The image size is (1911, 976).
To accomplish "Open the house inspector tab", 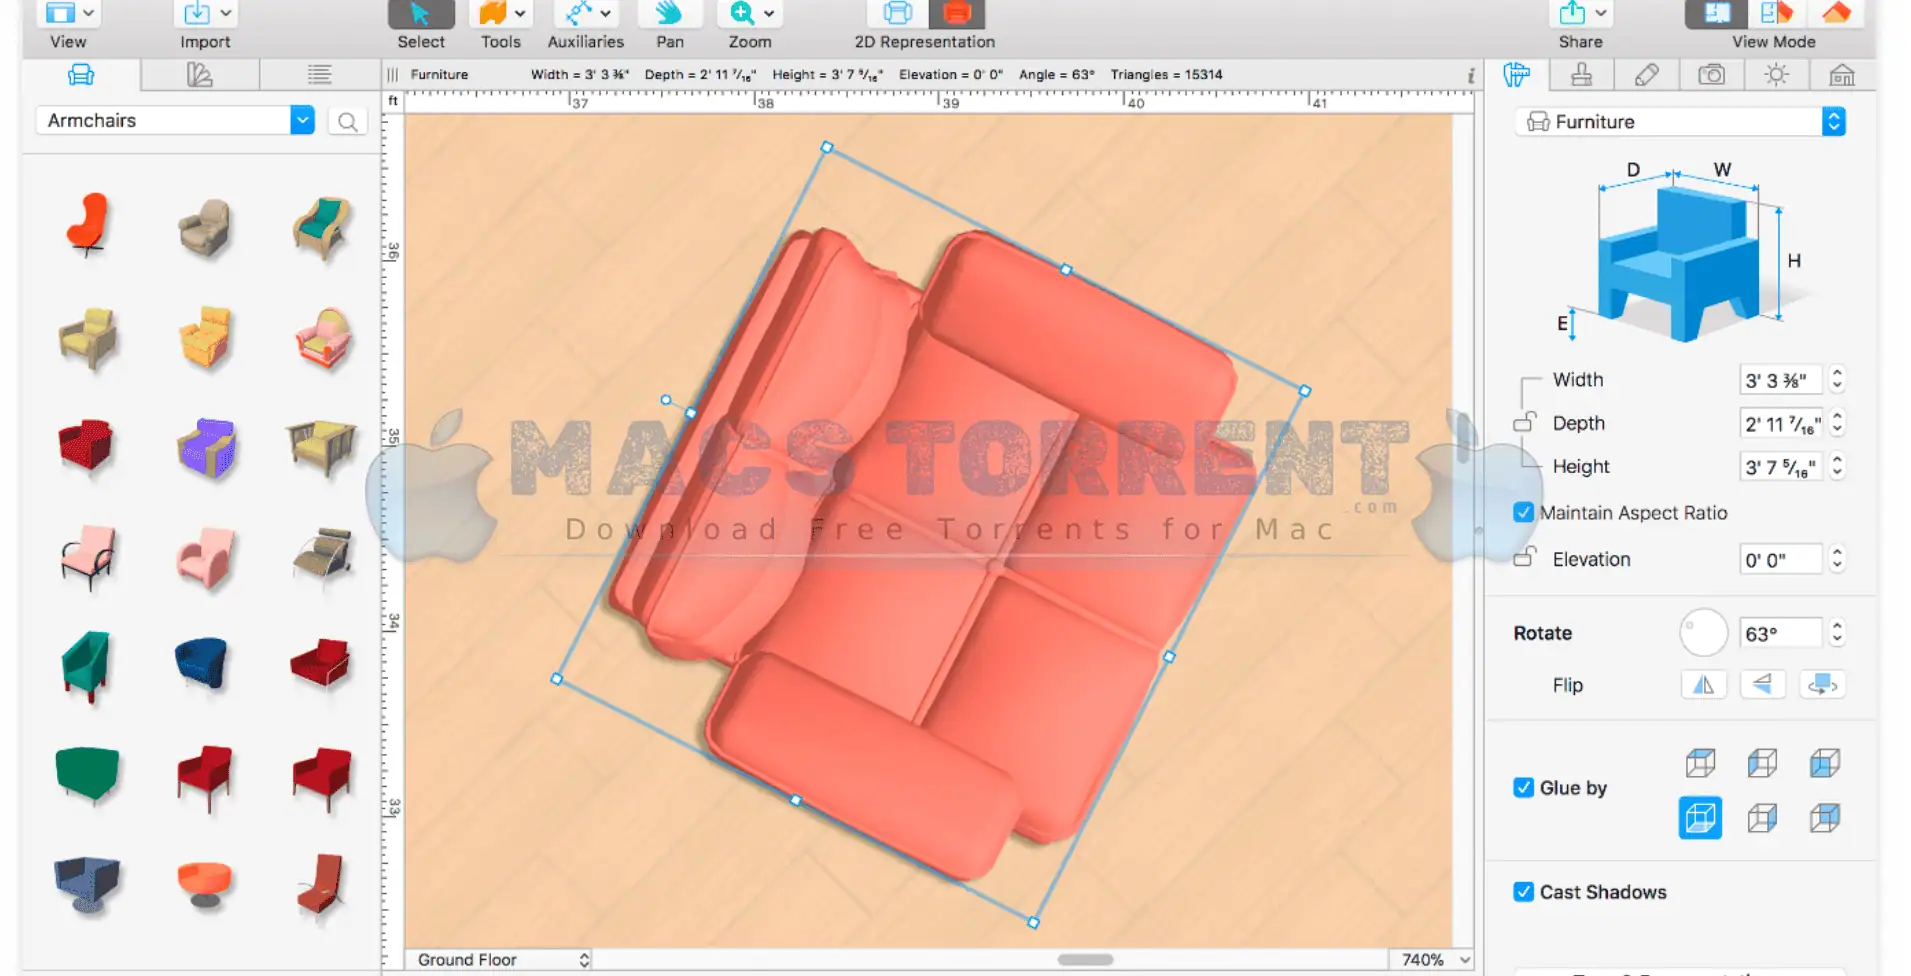I will [x=1842, y=75].
